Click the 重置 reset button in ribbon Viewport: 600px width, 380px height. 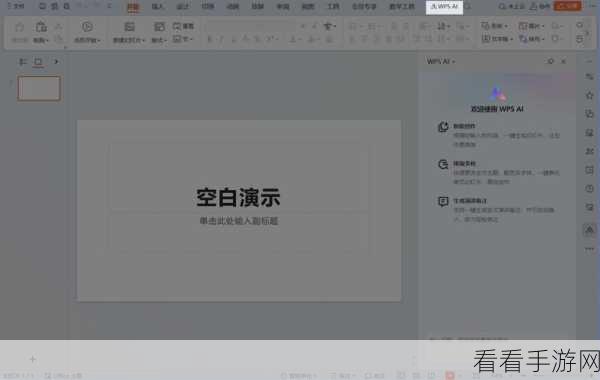[x=183, y=26]
